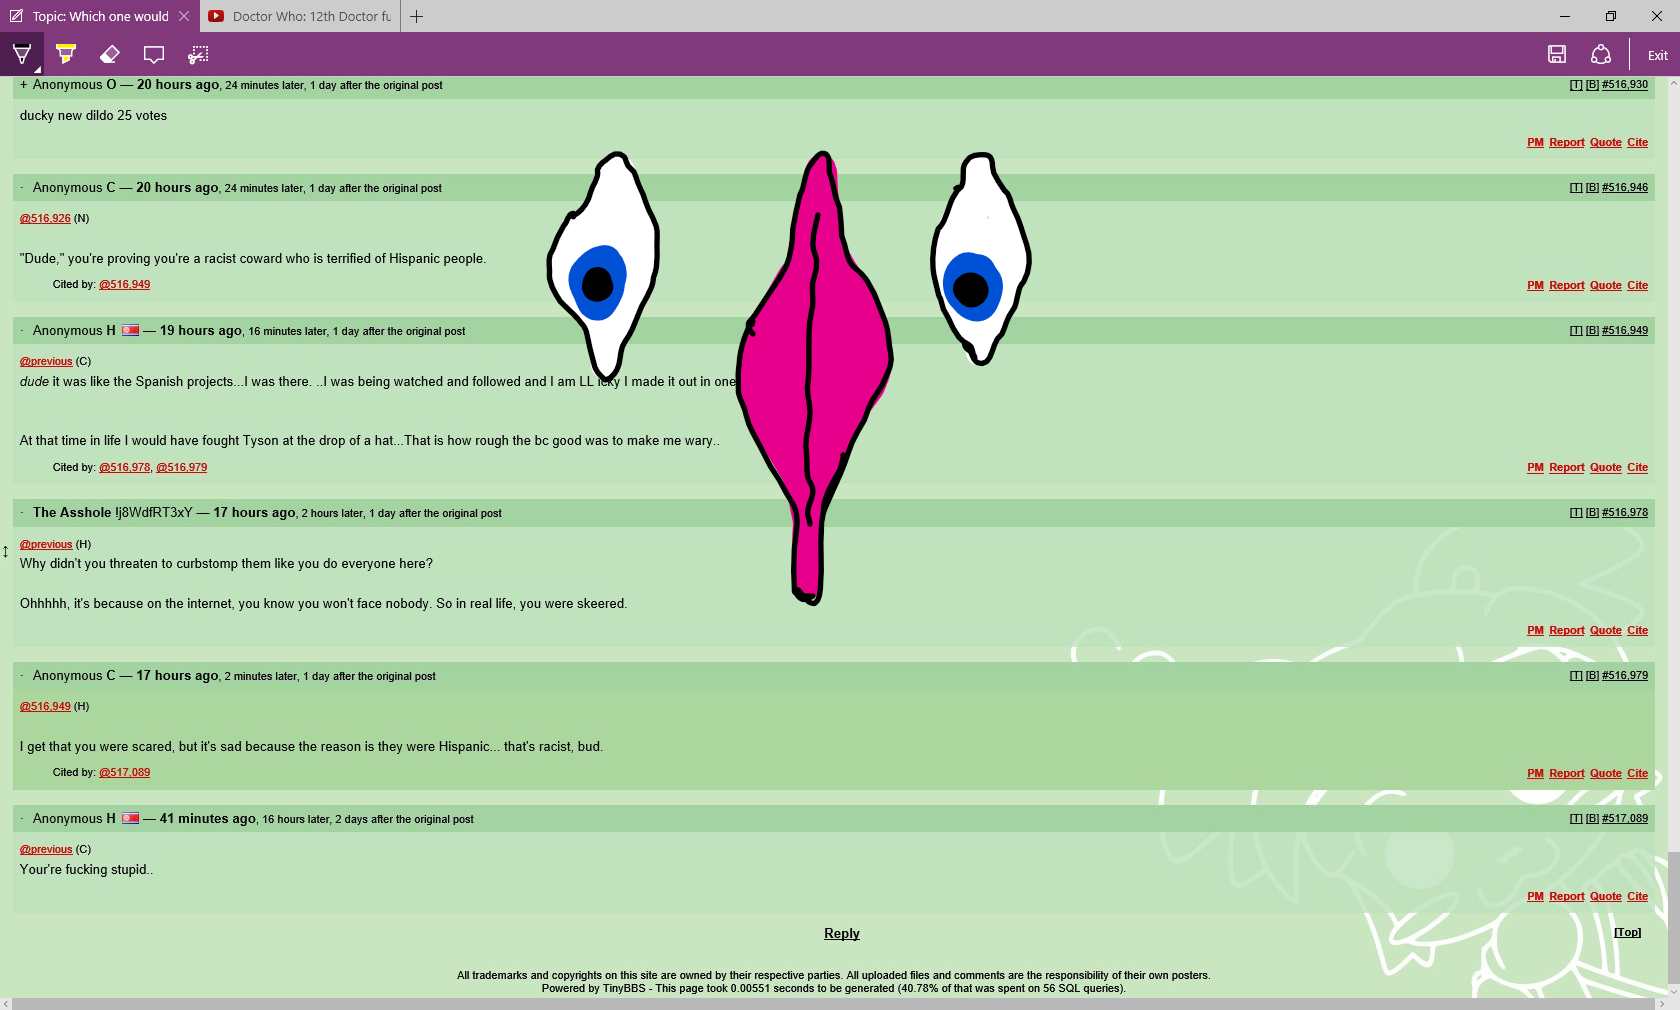1680x1010 pixels.
Task: Select the yellow Highlighter tool
Action: pyautogui.click(x=66, y=55)
